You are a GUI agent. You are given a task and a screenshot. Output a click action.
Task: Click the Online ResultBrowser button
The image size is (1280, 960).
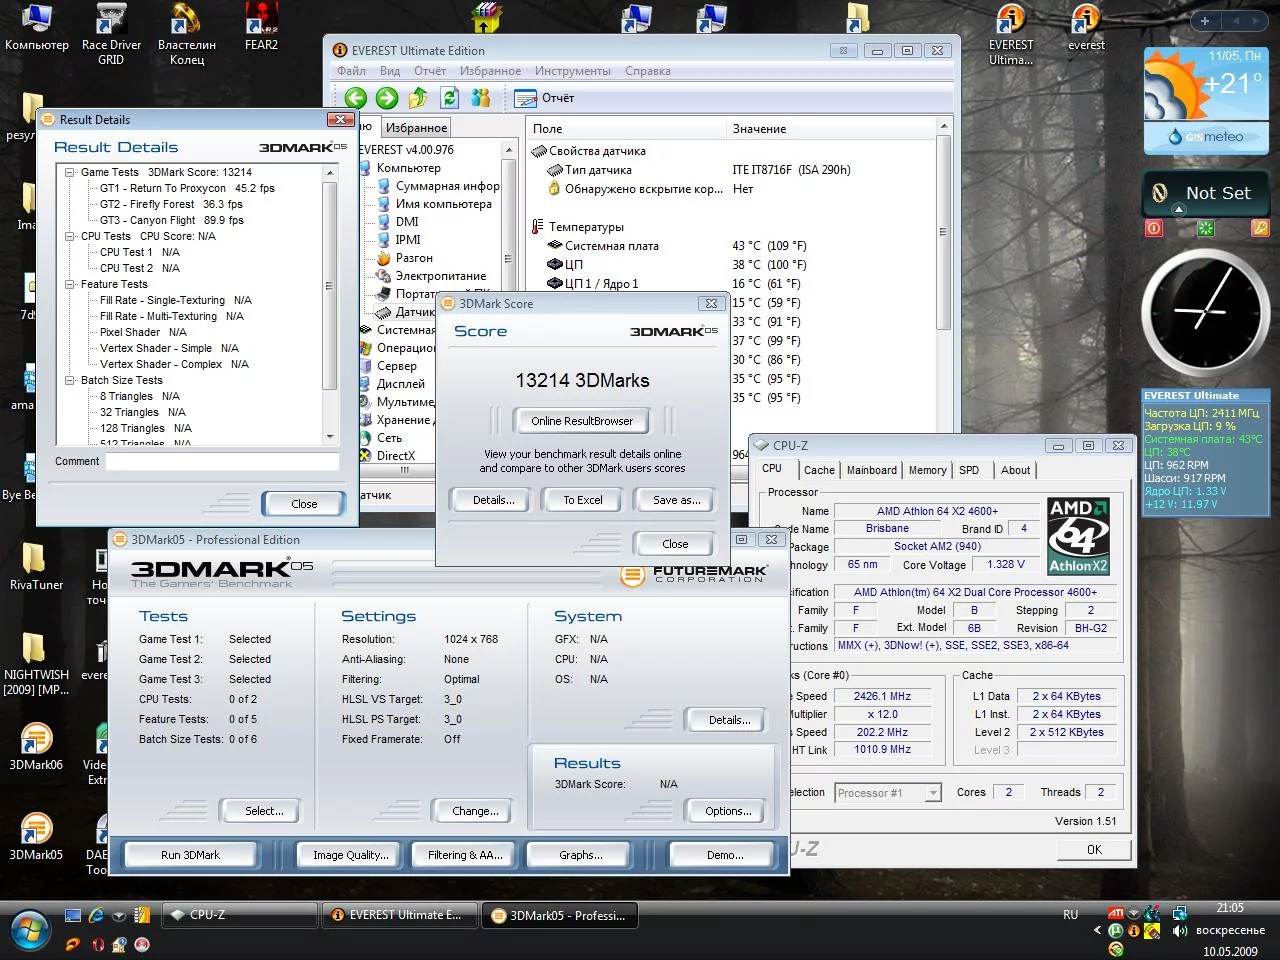click(582, 421)
